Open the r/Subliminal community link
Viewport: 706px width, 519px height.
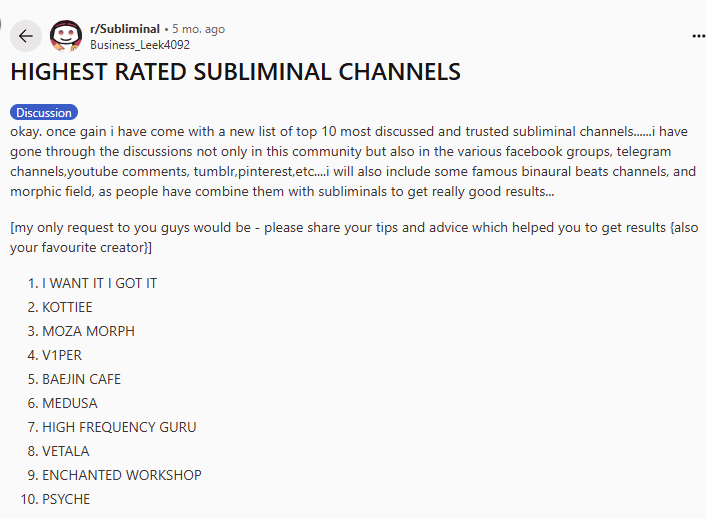[125, 29]
